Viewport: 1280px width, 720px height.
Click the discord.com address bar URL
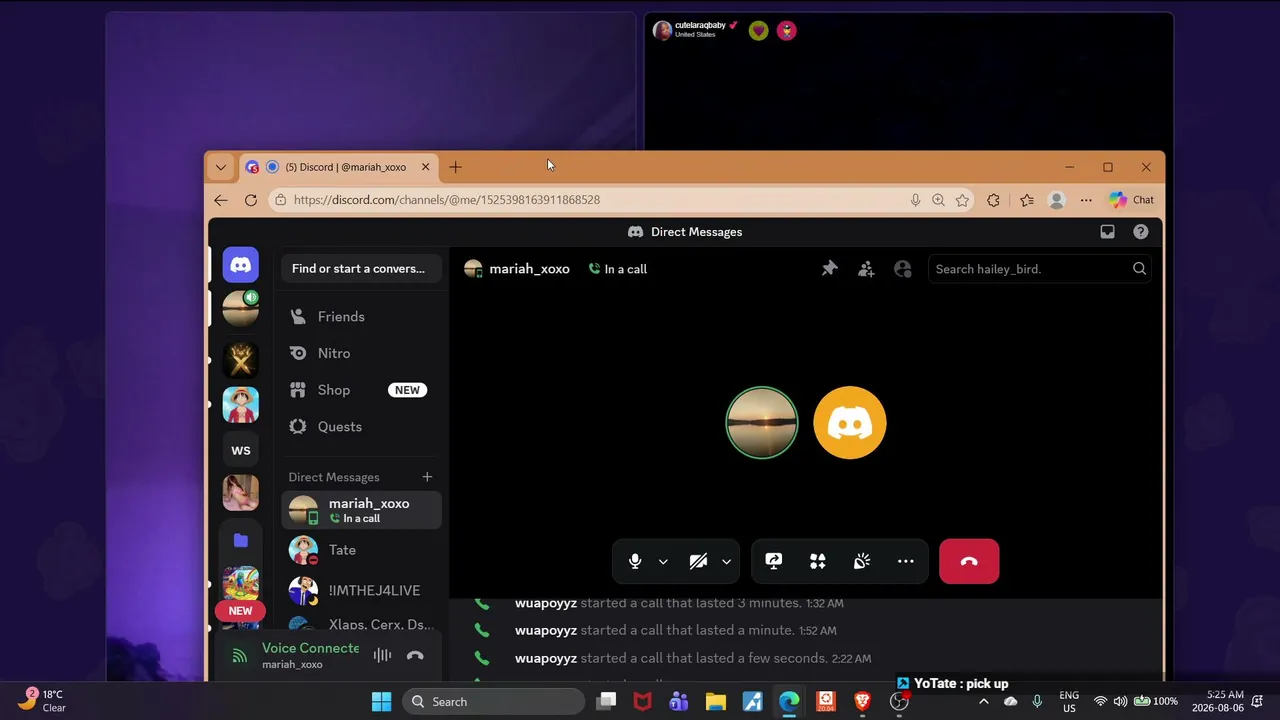447,200
